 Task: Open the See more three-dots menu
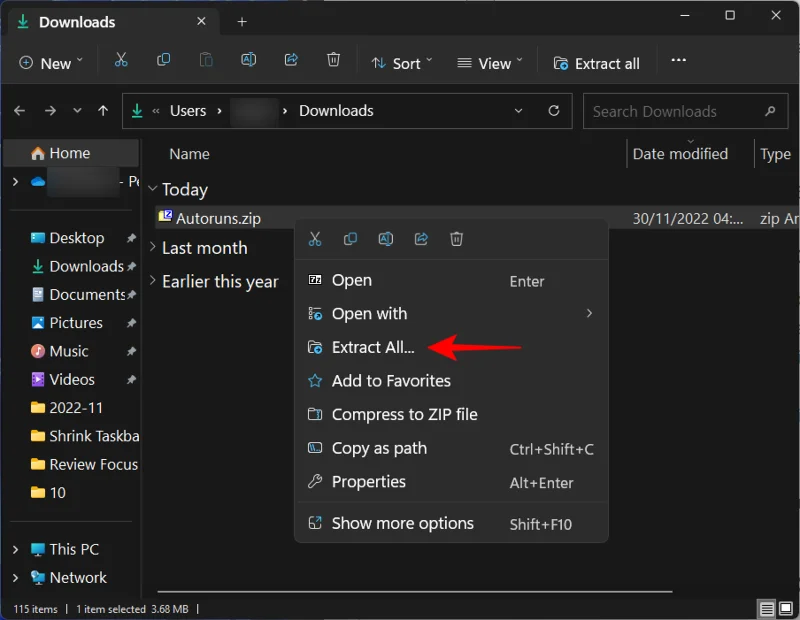678,62
